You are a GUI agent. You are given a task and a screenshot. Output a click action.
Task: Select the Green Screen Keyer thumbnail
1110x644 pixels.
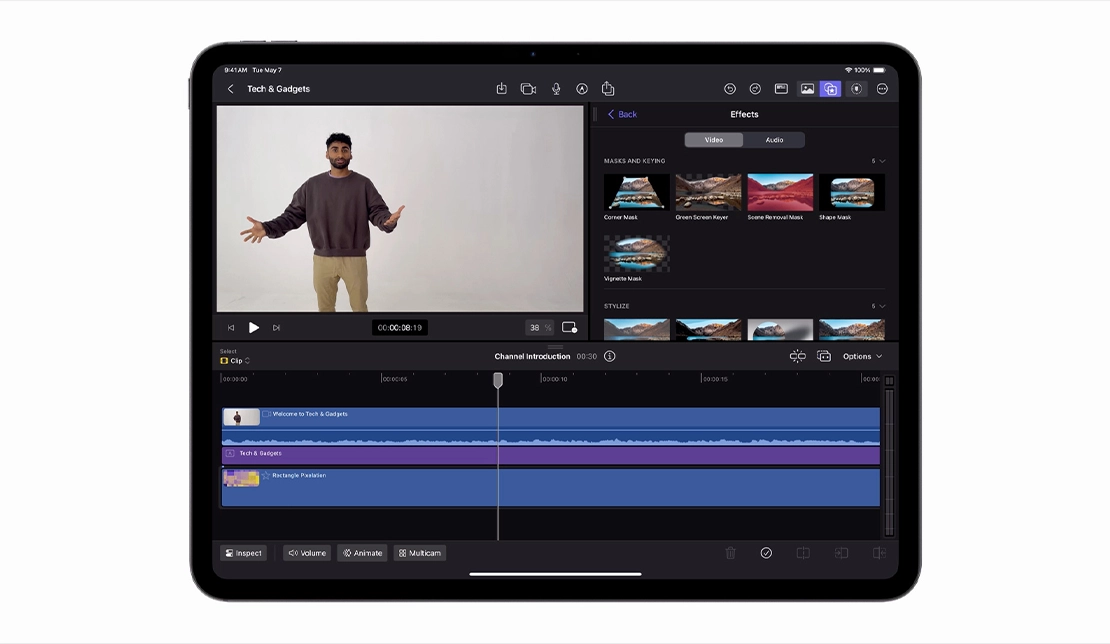[708, 193]
